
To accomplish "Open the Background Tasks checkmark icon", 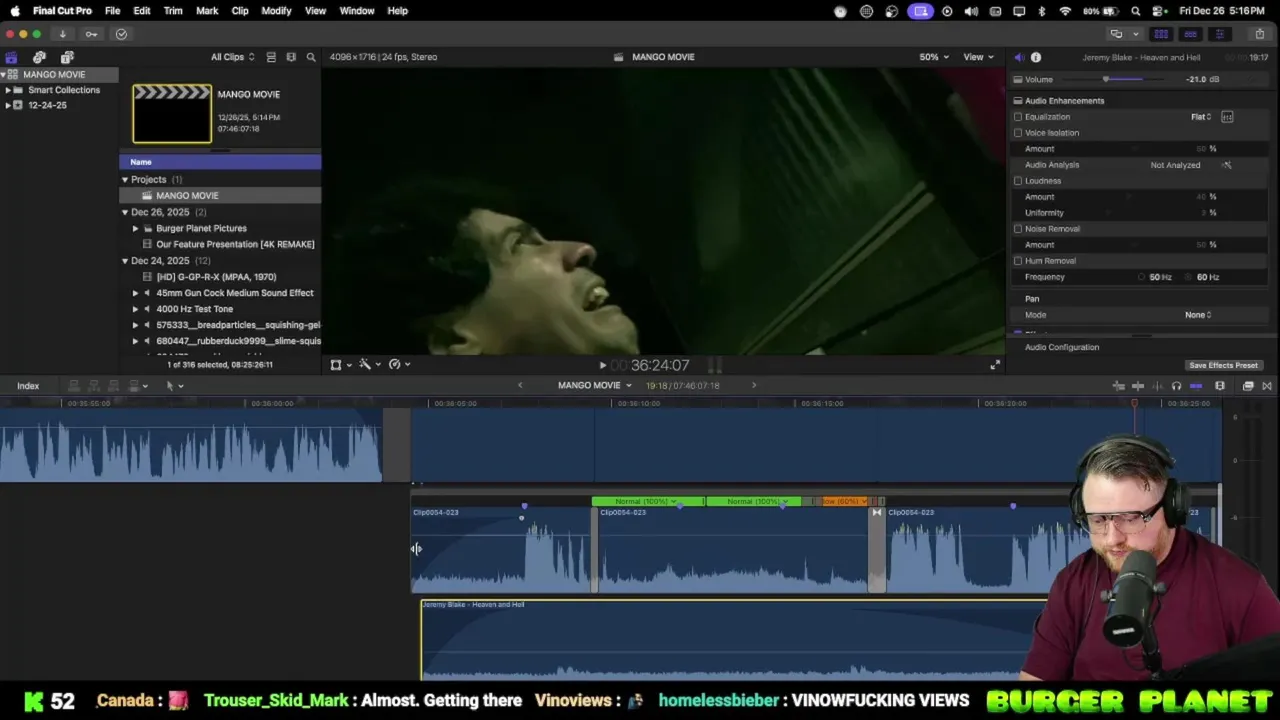I will pos(121,34).
